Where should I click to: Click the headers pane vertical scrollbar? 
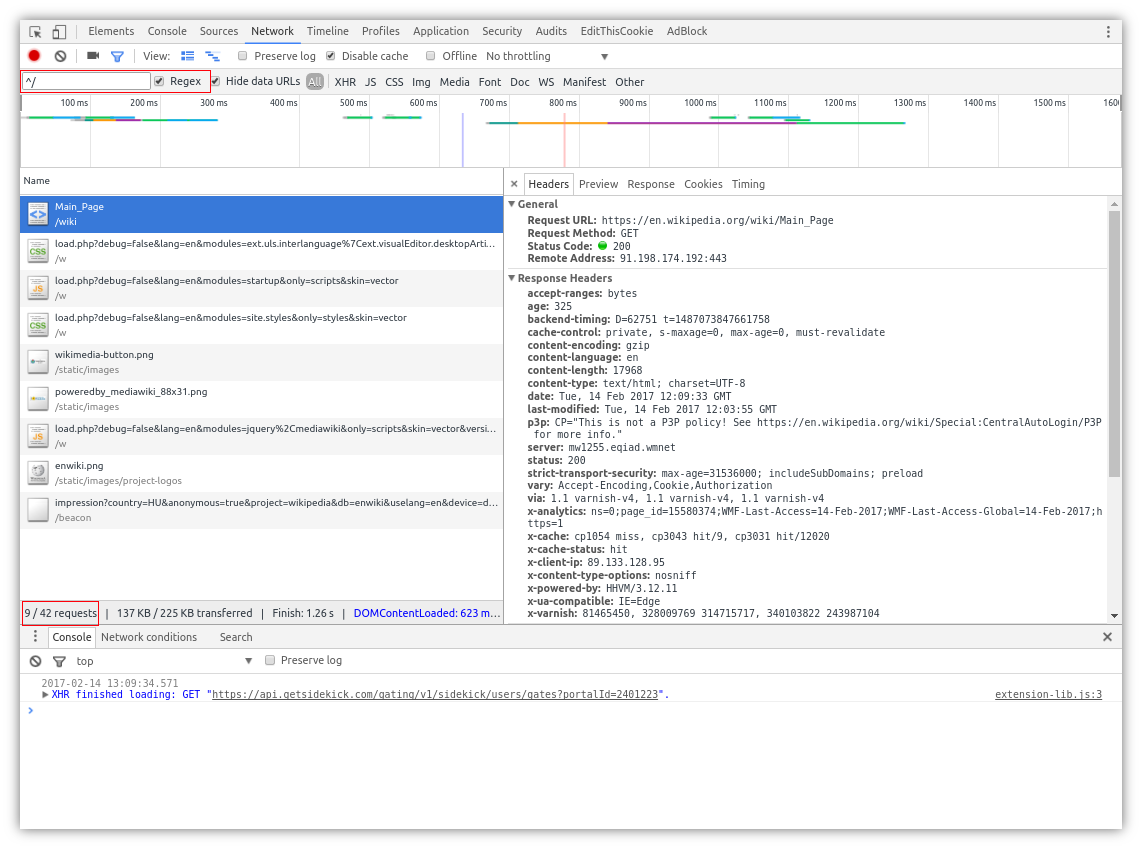point(1114,344)
